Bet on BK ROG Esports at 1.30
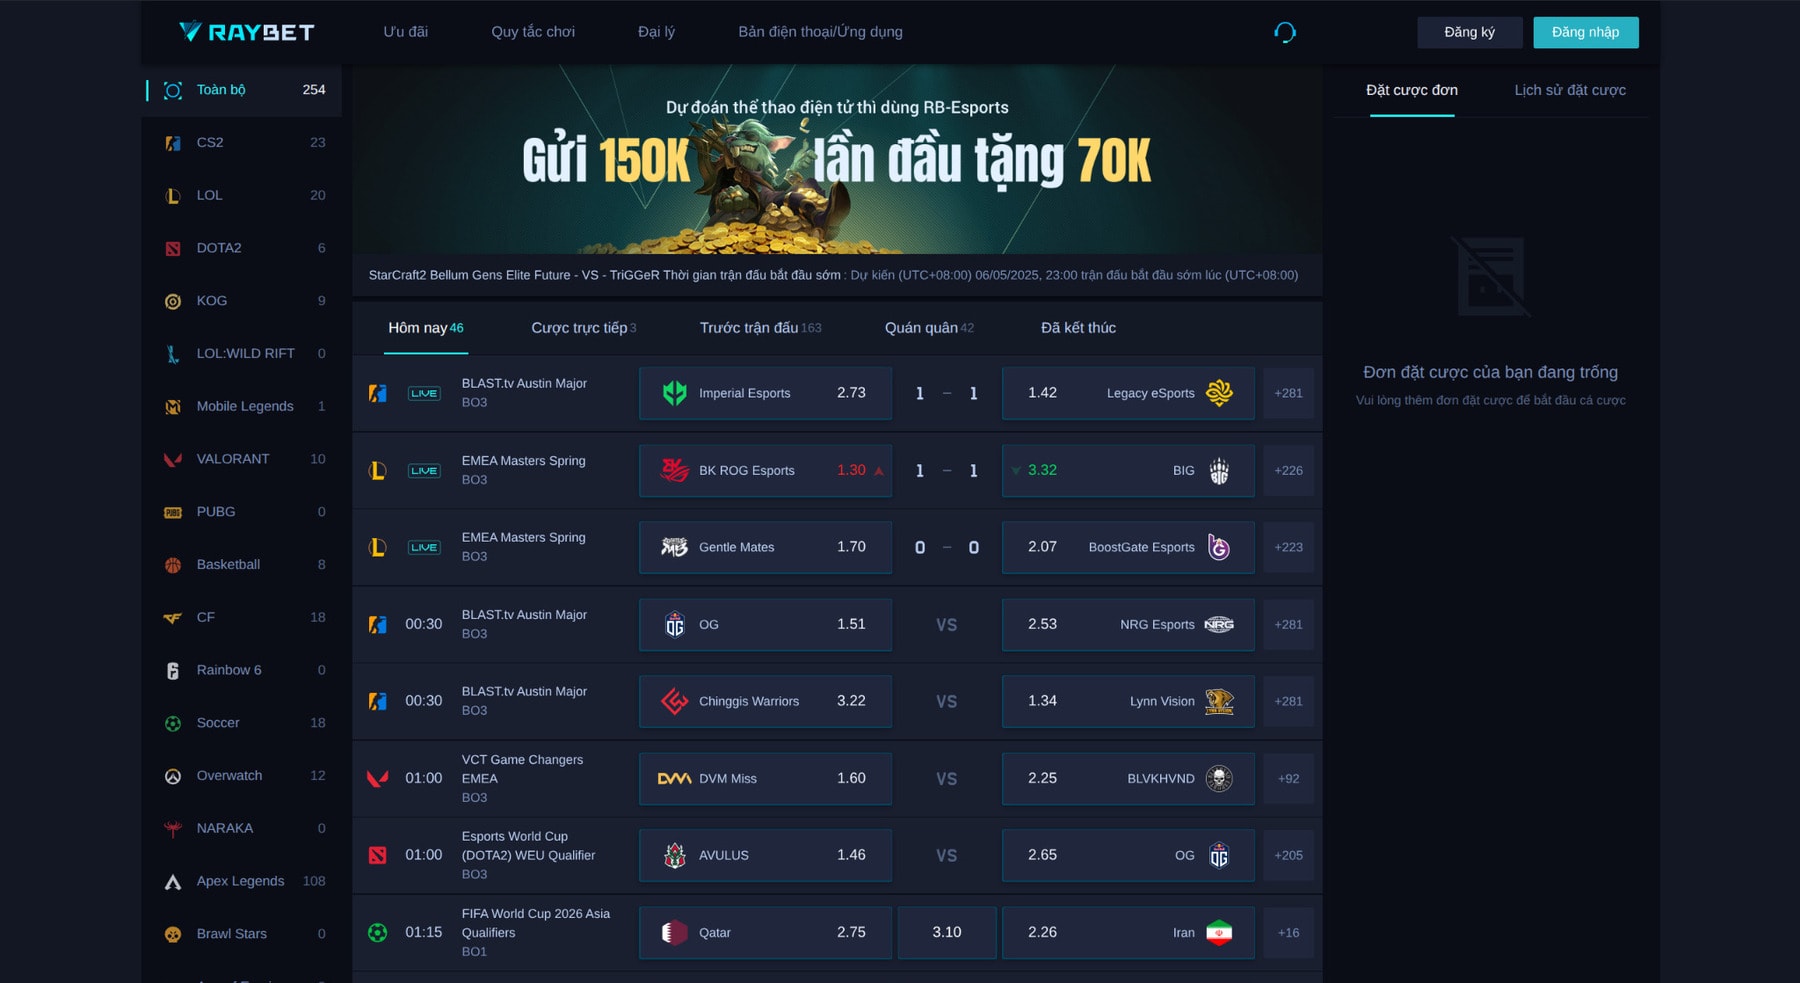Image resolution: width=1800 pixels, height=983 pixels. (x=765, y=470)
